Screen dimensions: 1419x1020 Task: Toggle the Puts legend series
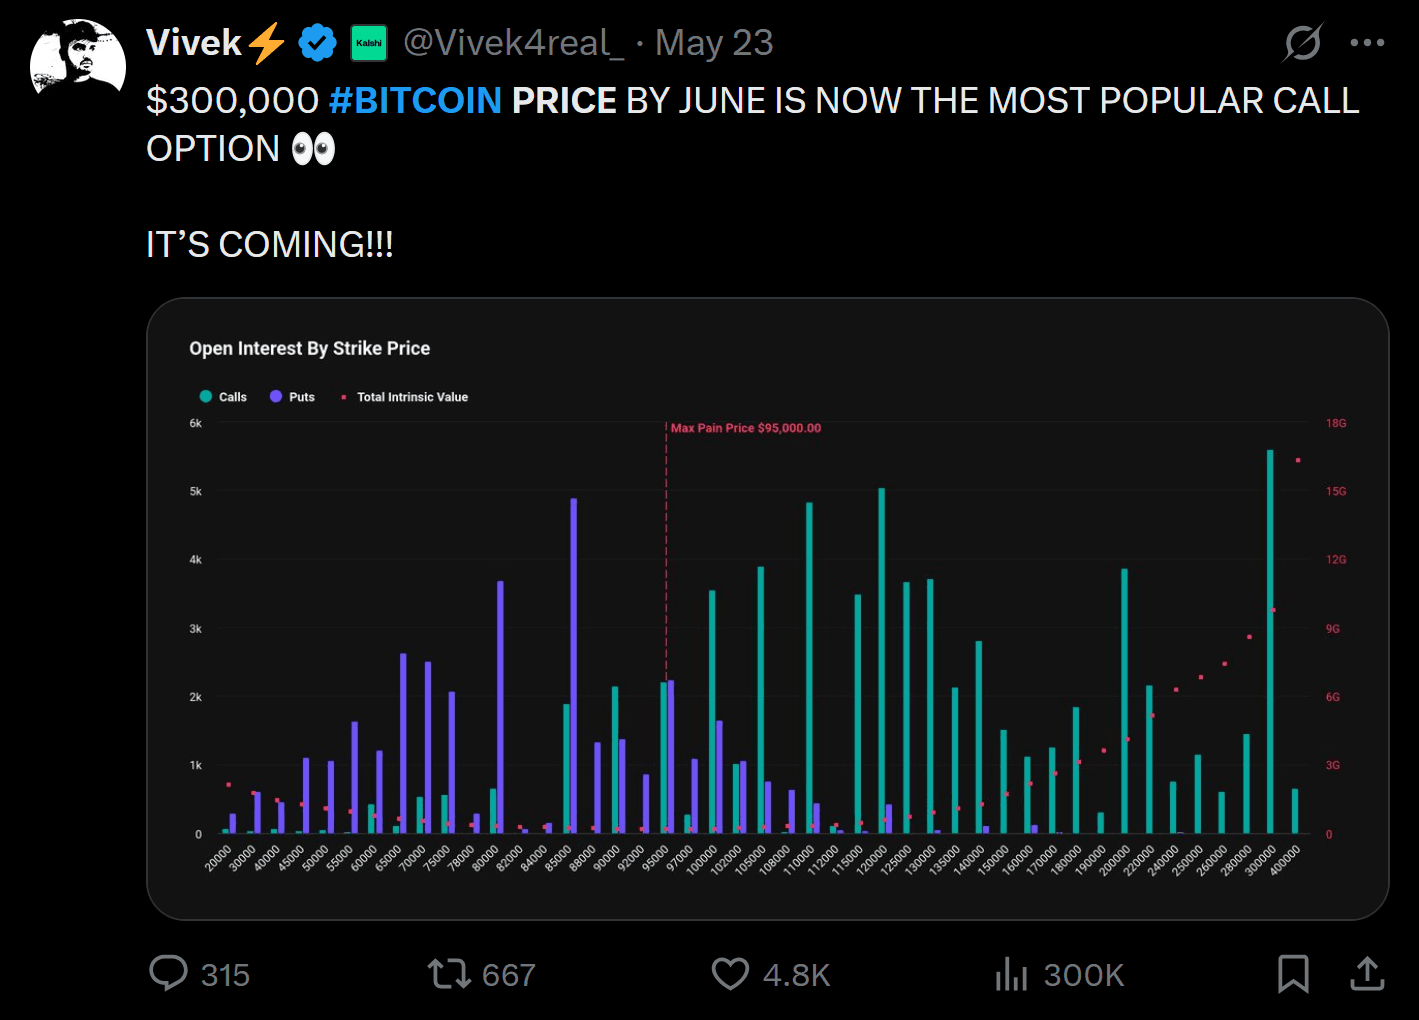tap(292, 397)
